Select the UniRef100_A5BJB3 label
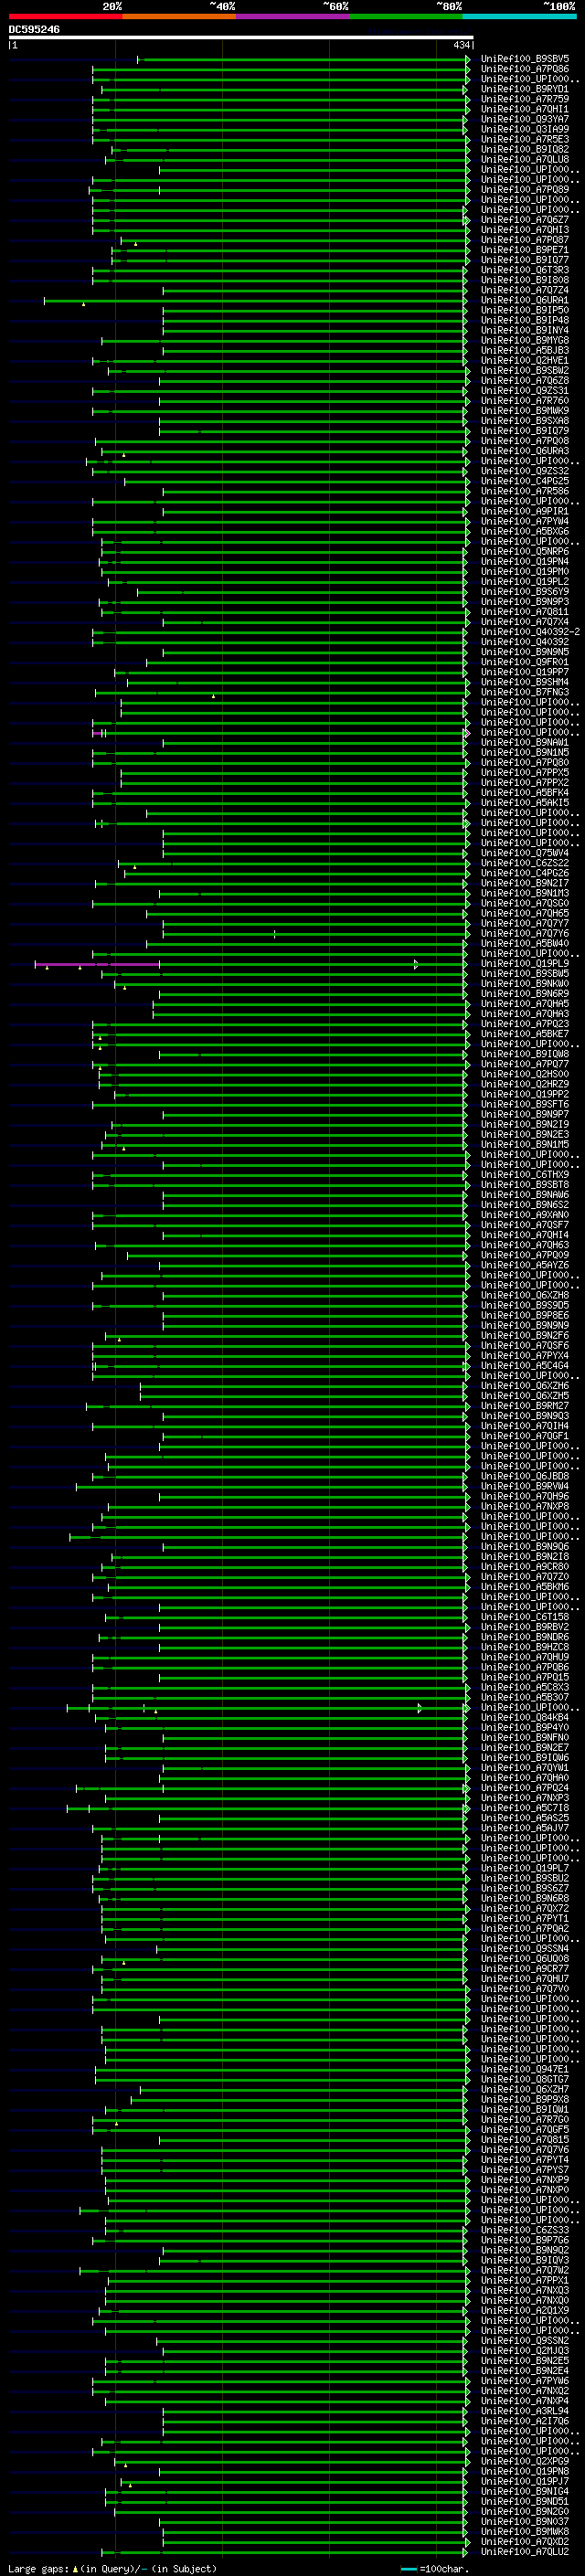The width and height of the screenshot is (585, 2576). pos(524,350)
